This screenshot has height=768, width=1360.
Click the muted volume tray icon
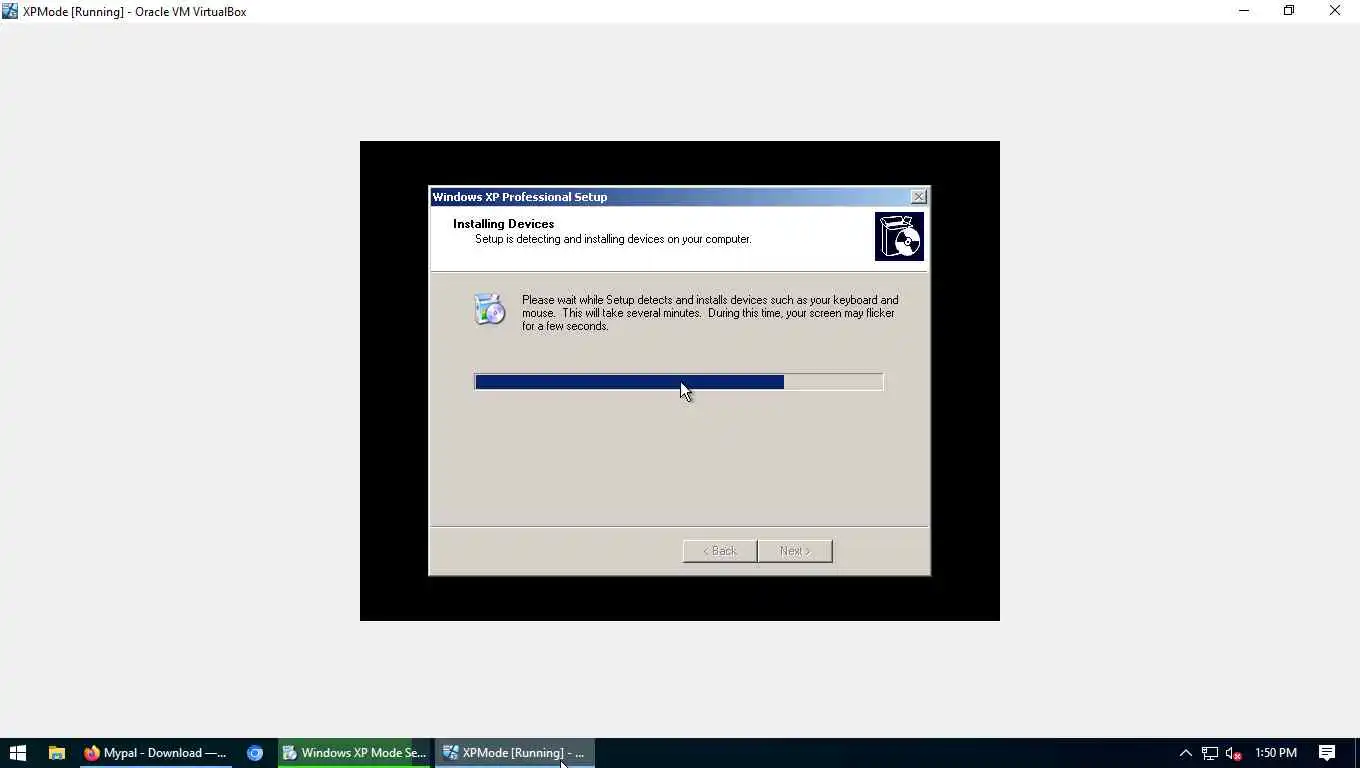pos(1234,753)
